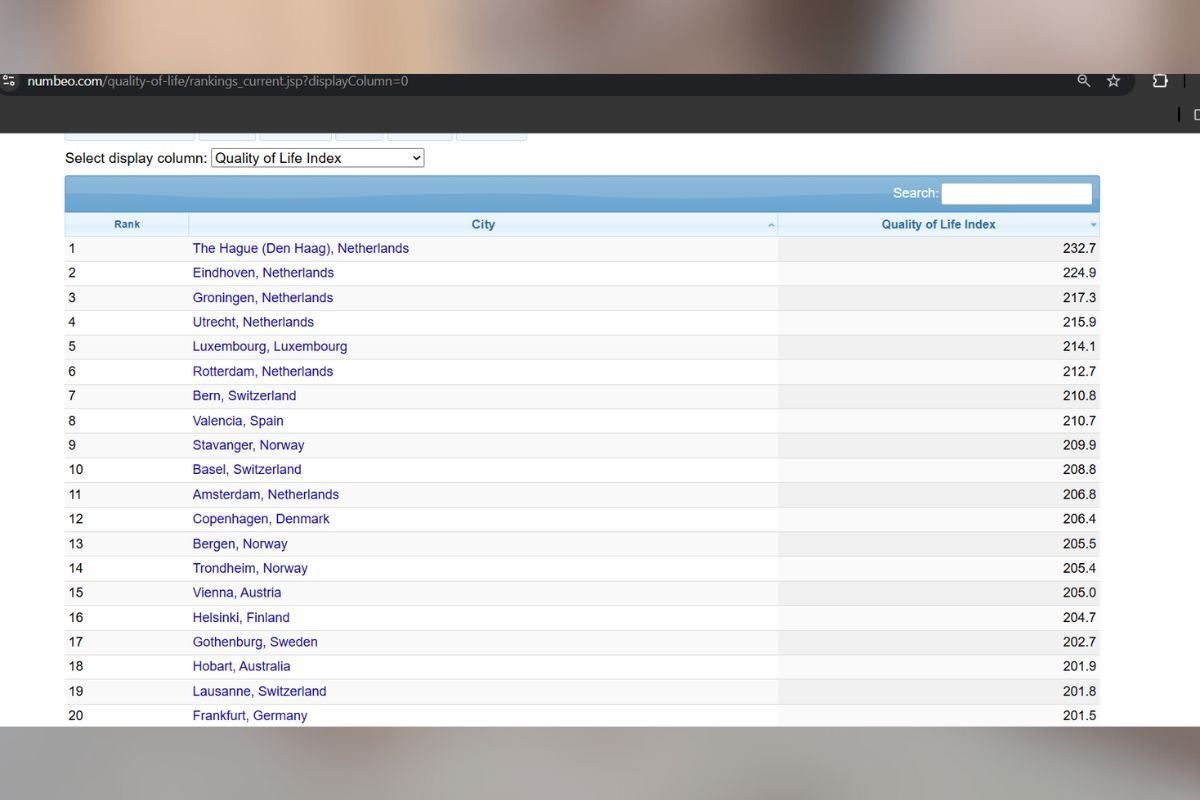Click the zoom magnifier icon in address bar
This screenshot has height=800, width=1200.
coord(1083,81)
